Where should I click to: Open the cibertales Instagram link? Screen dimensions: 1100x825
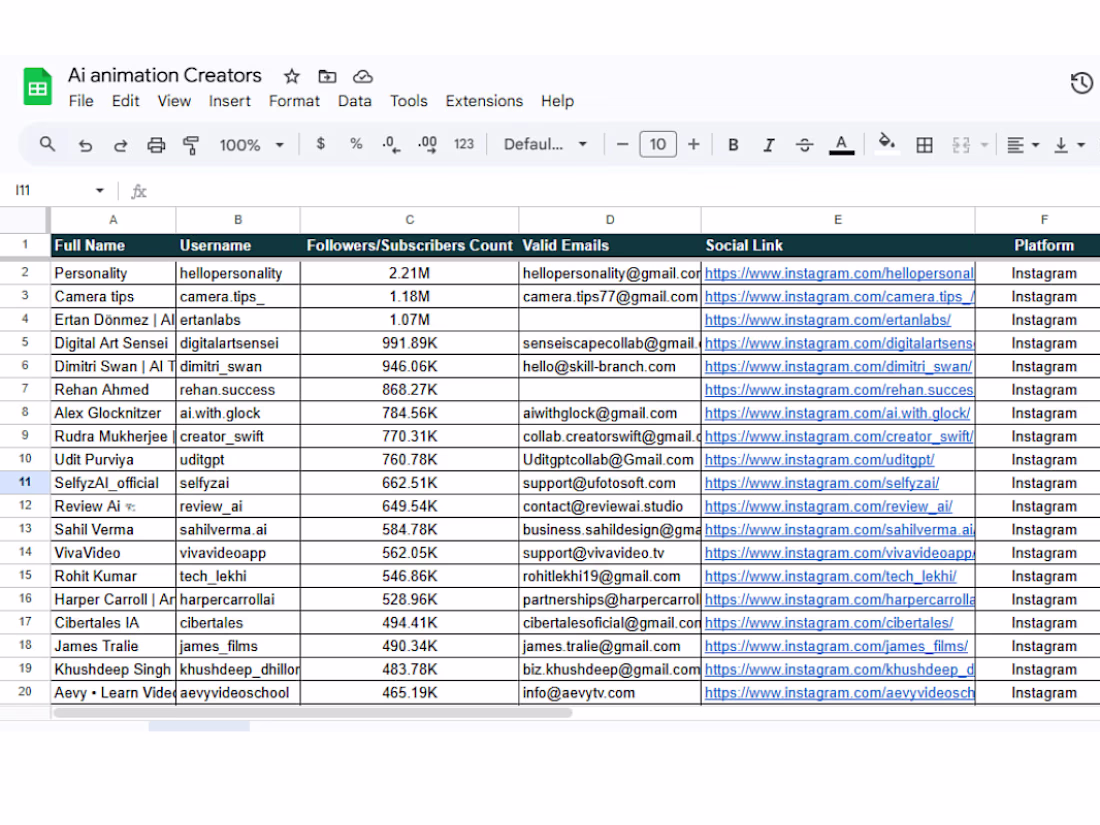[829, 623]
